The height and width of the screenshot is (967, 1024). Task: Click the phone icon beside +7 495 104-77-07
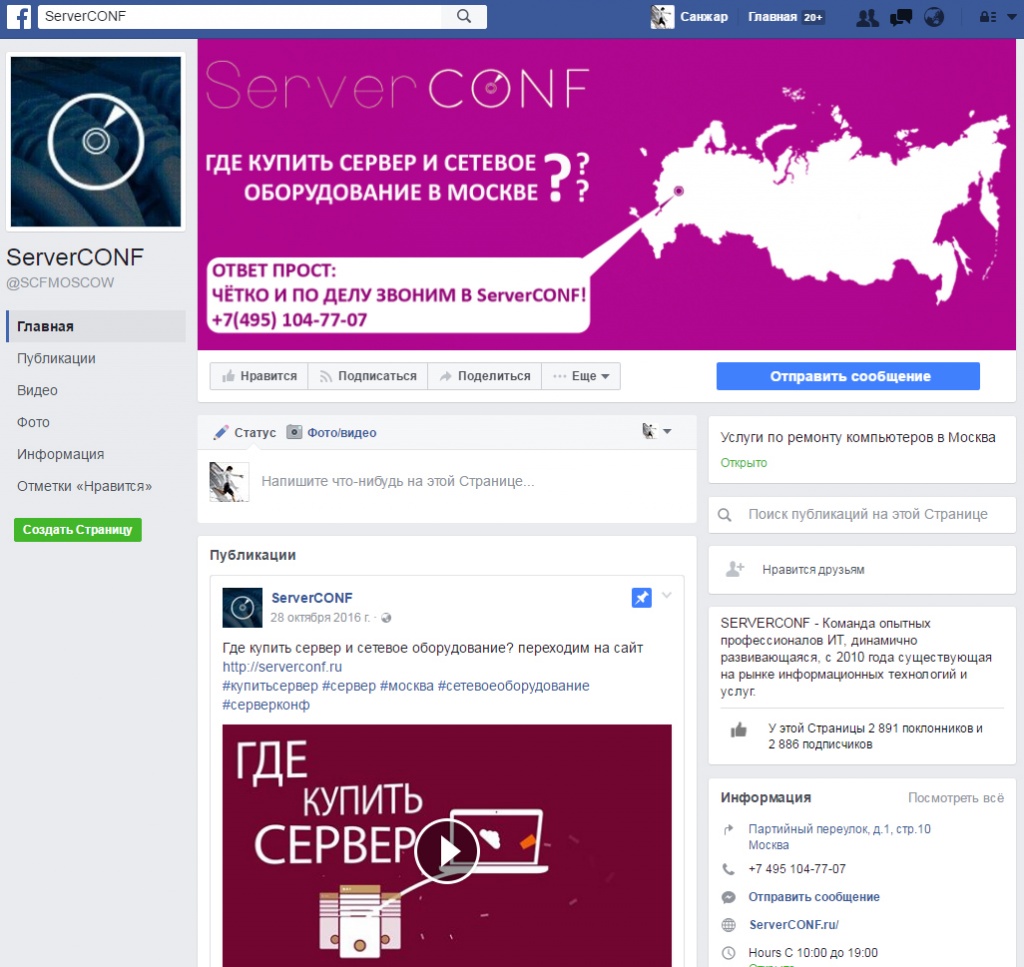pos(728,869)
